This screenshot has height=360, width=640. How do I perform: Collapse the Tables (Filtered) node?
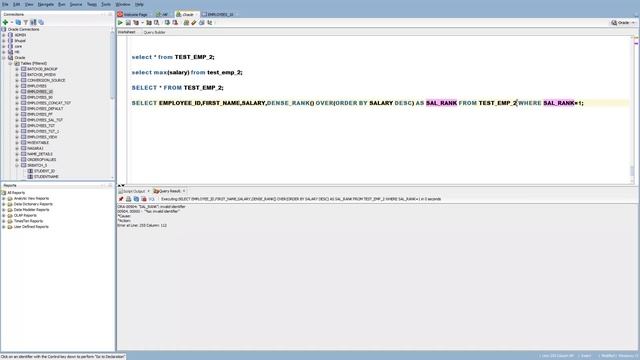[x=11, y=64]
